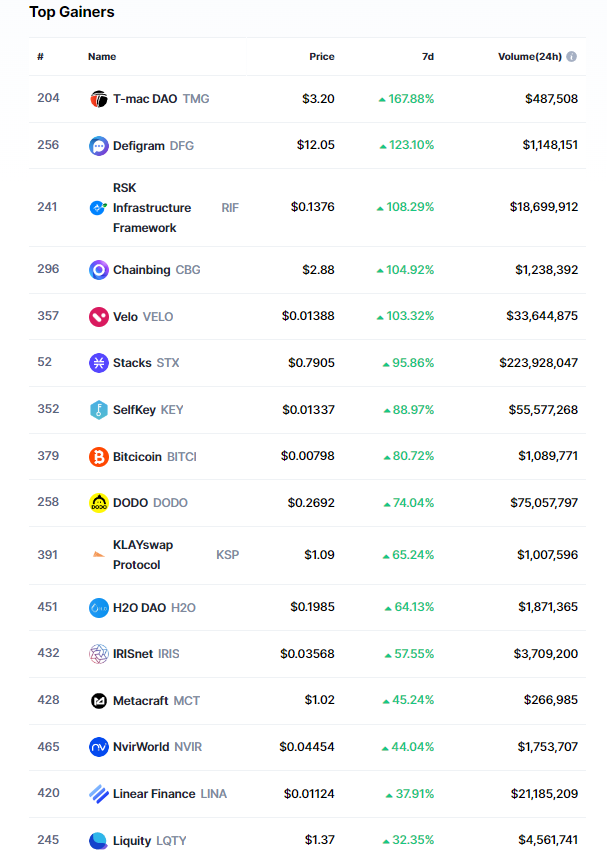Screen dimensions: 607x857
Task: Click the Bitcicoin orange B icon
Action: (98, 457)
